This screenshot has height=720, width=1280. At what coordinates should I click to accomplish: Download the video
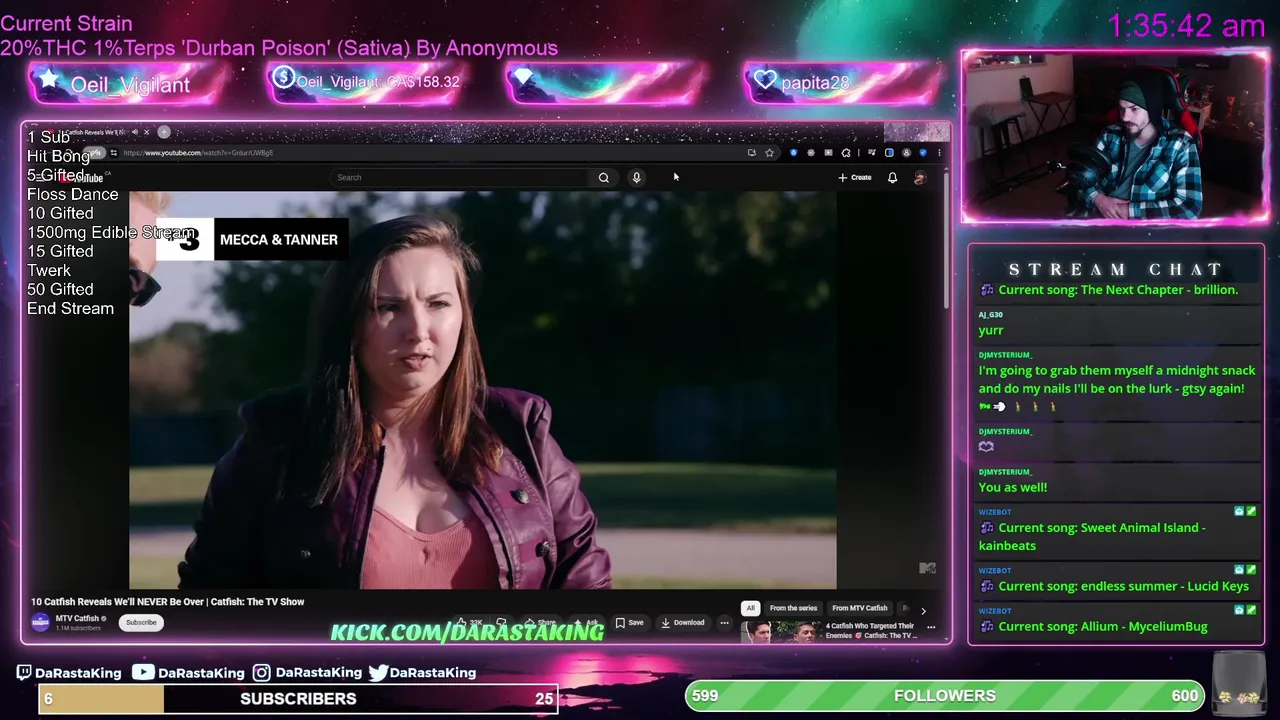[x=683, y=622]
